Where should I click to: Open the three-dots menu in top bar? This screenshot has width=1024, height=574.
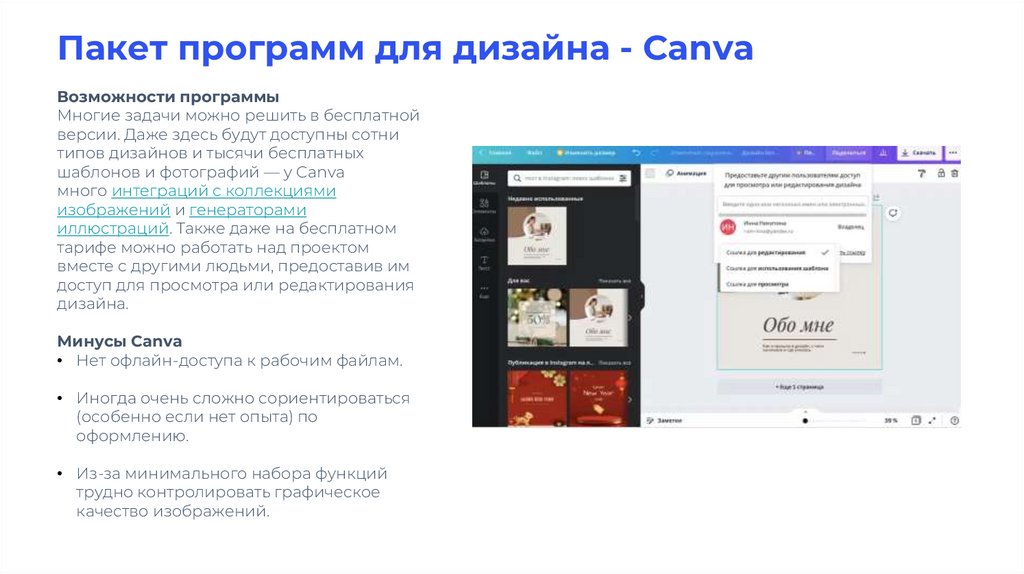tap(953, 153)
